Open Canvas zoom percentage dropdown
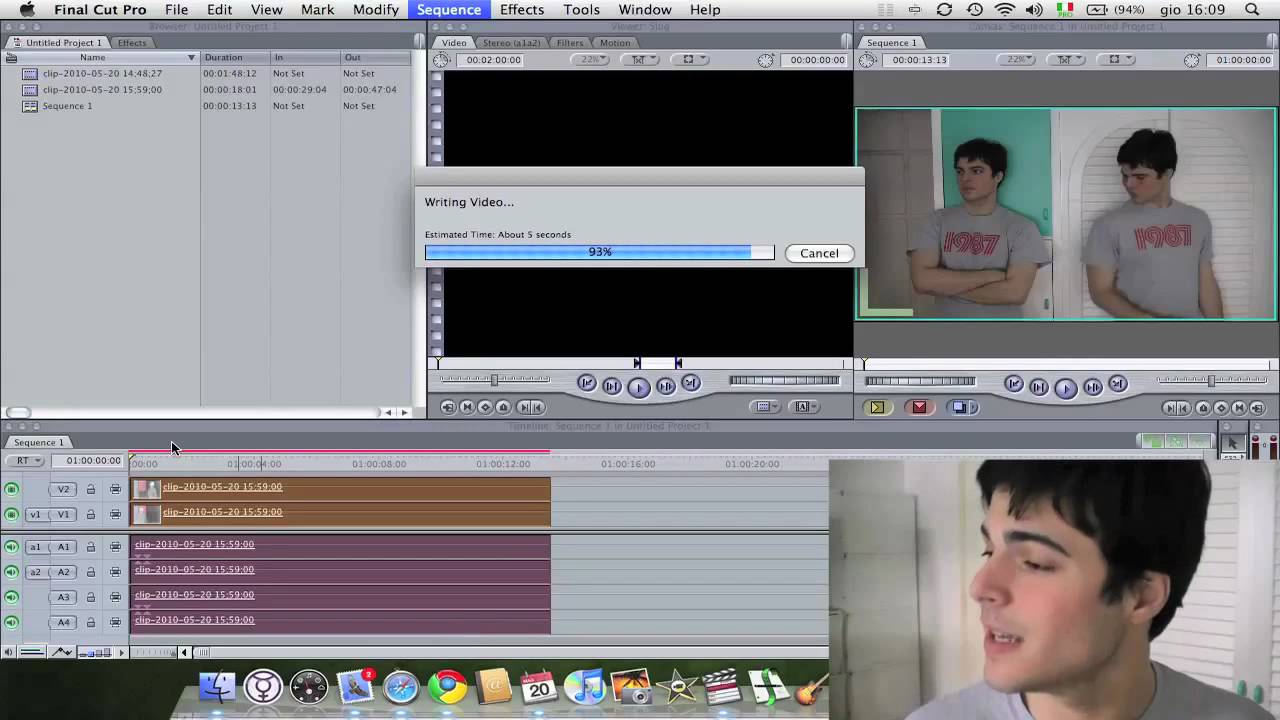1280x720 pixels. coord(1018,60)
